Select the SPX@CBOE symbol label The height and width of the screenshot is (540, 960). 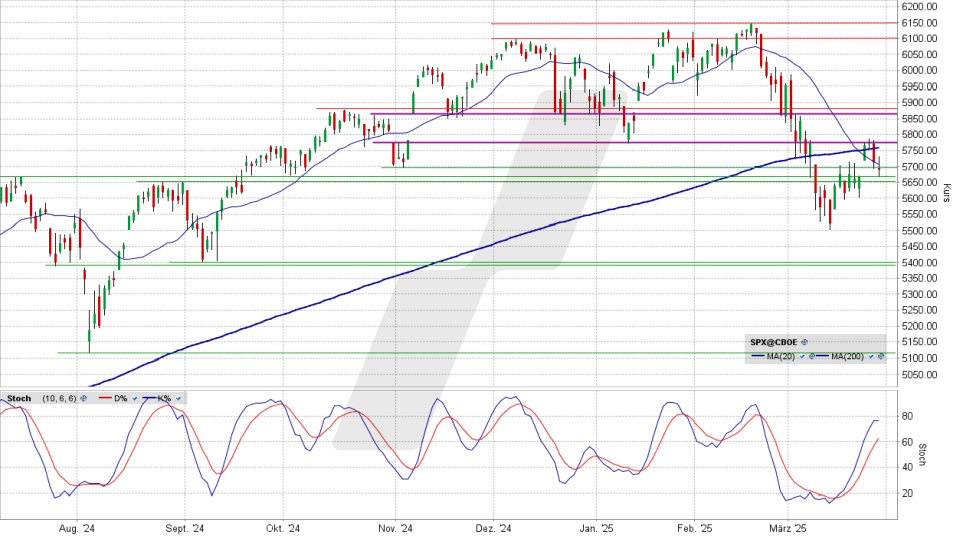[774, 342]
